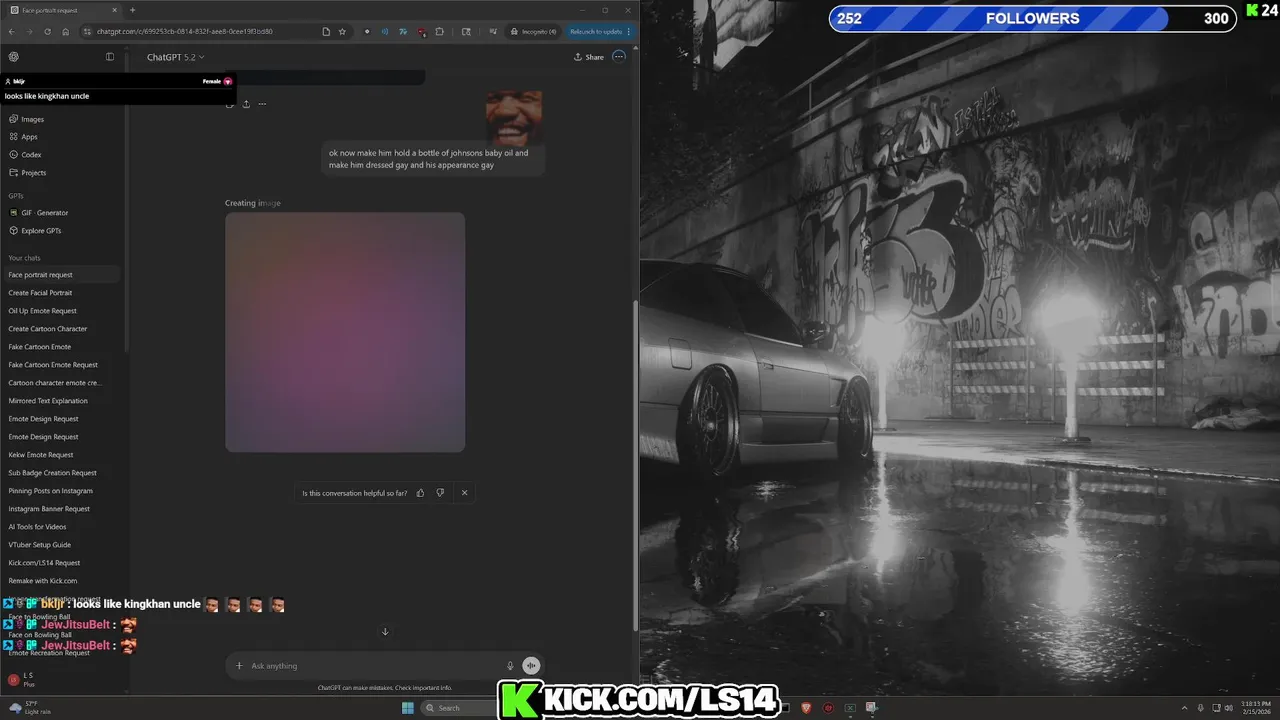Click the Incognito (4) indicator
1280x720 pixels.
coord(533,31)
